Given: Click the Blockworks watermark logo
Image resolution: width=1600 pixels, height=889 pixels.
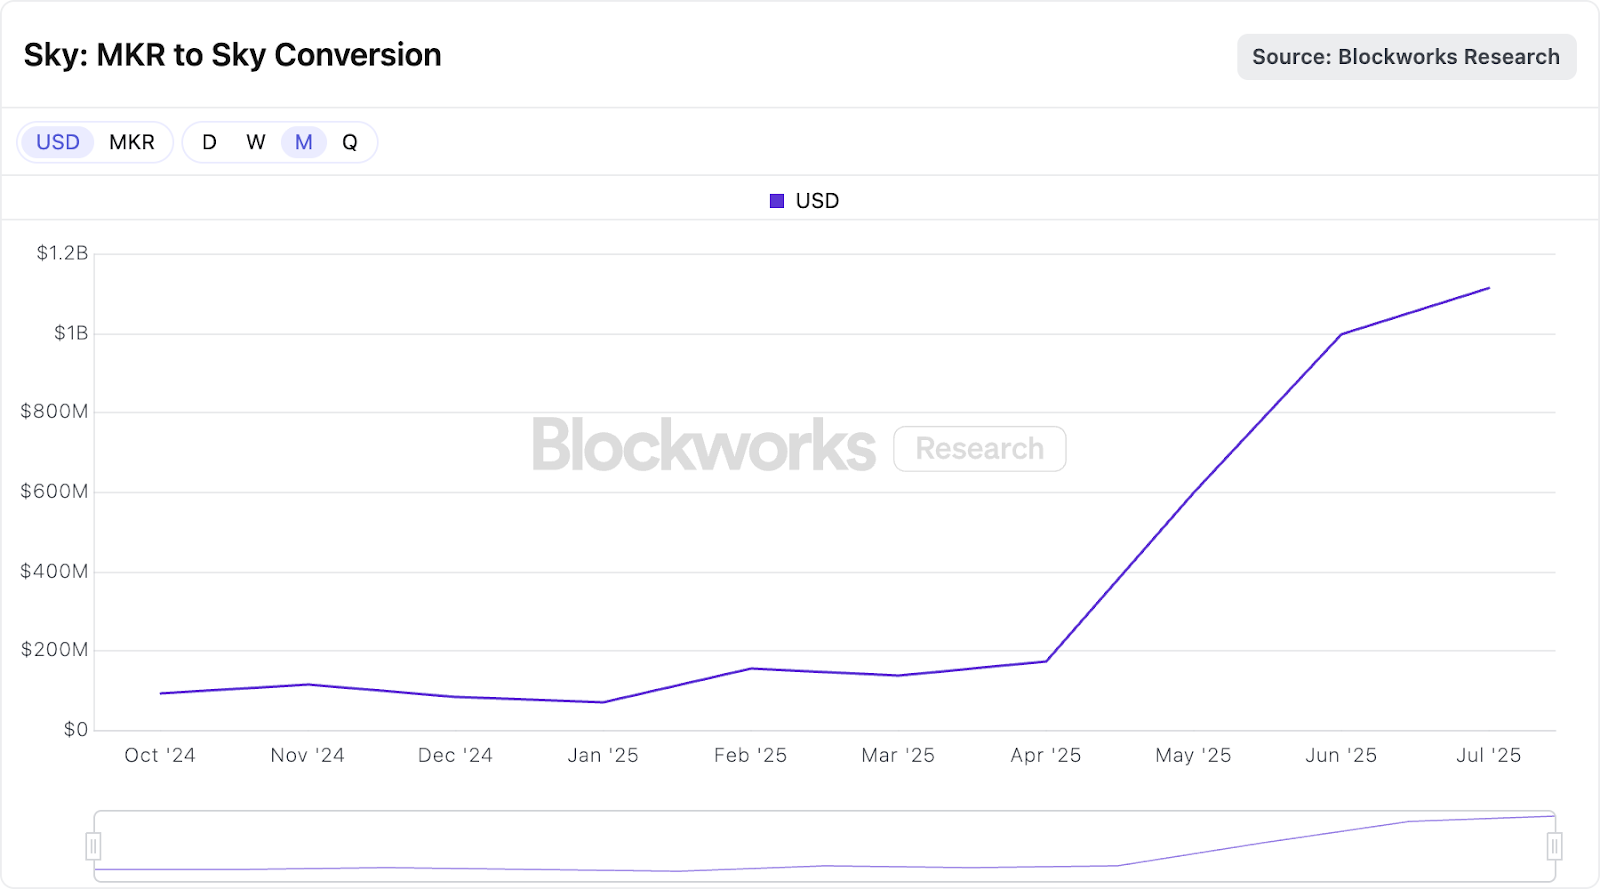Looking at the screenshot, I should (x=704, y=446).
